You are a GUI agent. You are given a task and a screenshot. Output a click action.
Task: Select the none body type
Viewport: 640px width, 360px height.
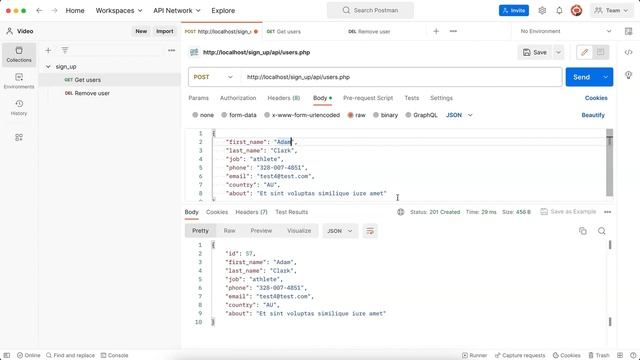(x=203, y=115)
